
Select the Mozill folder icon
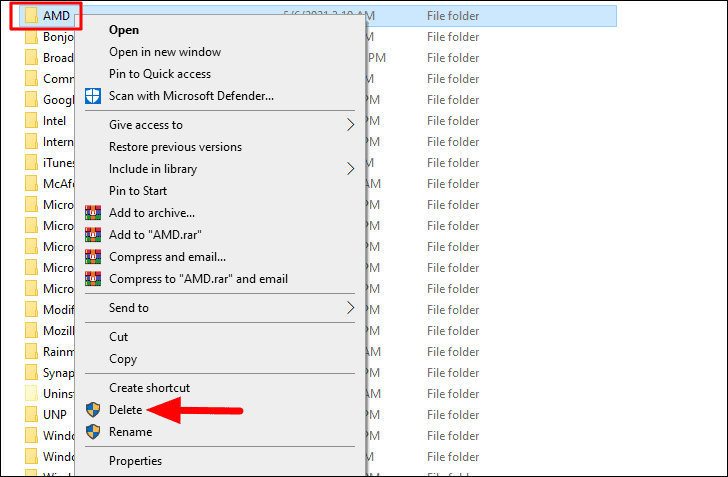click(32, 331)
